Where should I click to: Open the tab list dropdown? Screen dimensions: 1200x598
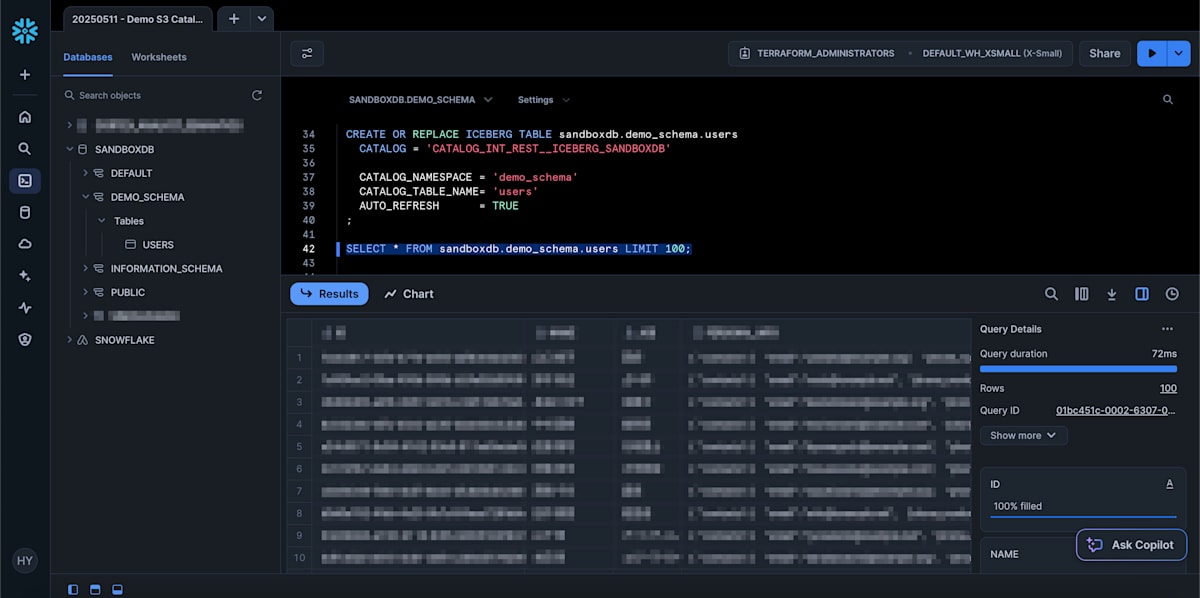point(261,18)
